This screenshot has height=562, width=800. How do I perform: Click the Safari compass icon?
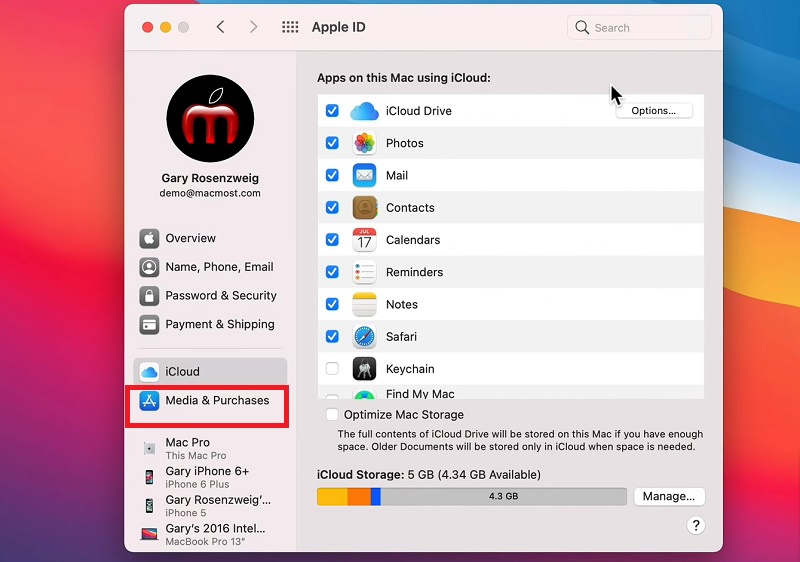364,337
